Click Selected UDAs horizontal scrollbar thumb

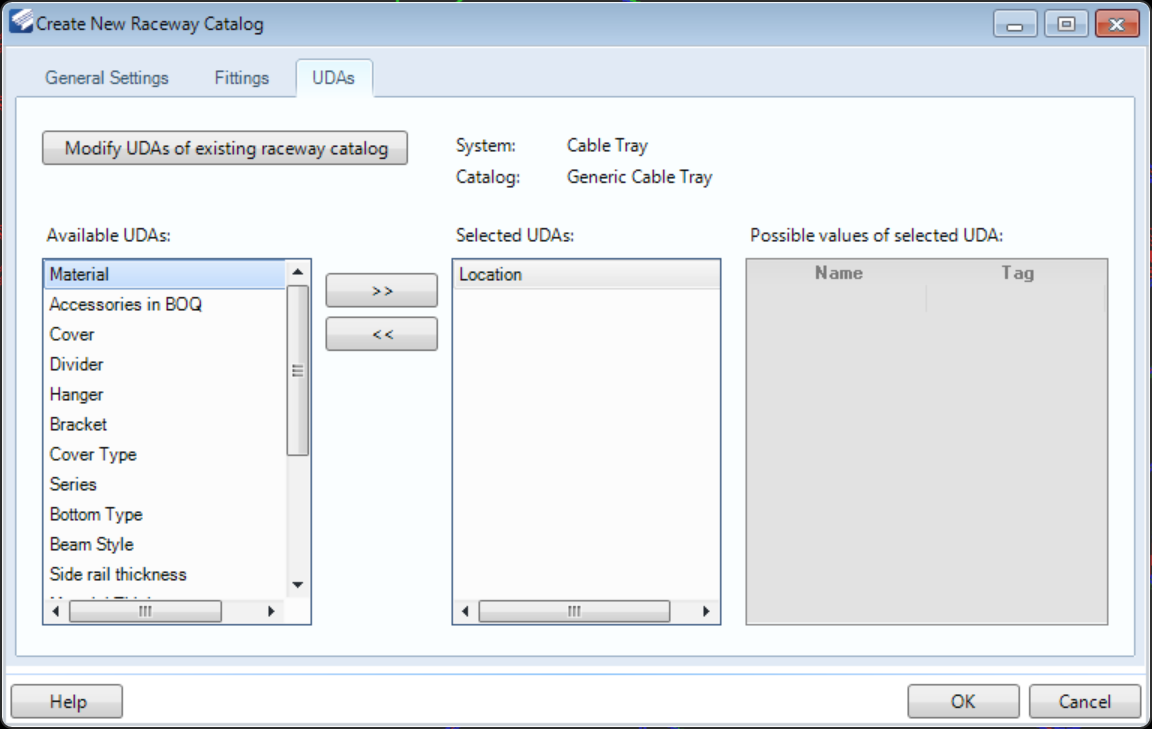click(575, 611)
